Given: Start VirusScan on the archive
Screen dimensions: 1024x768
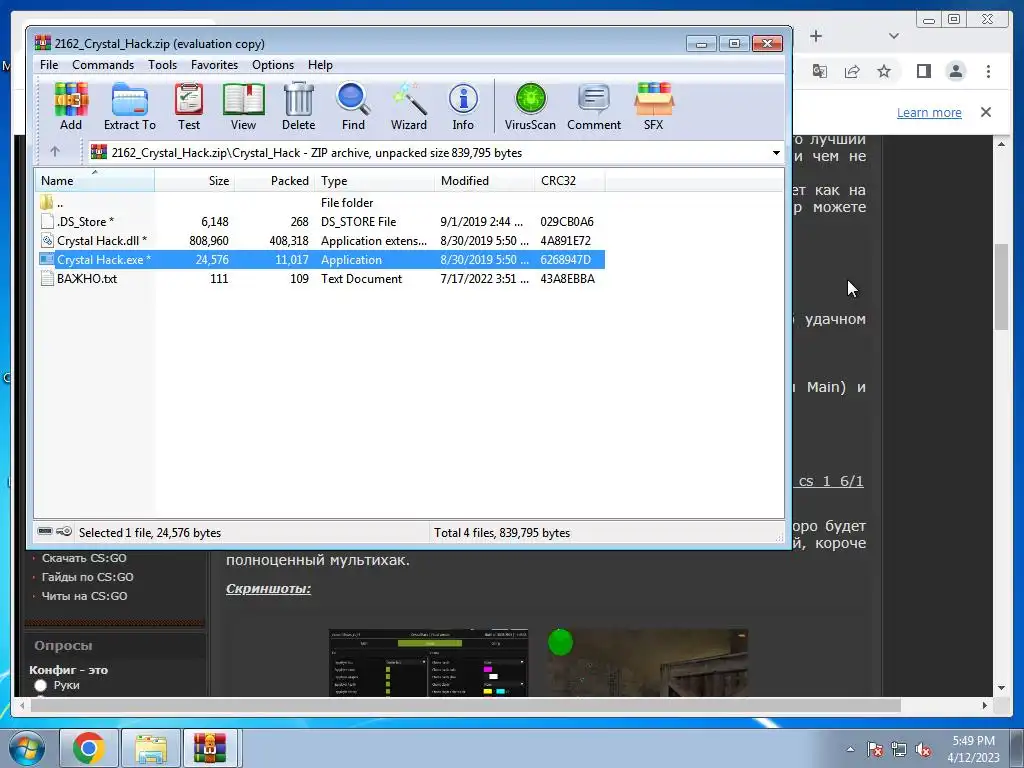Looking at the screenshot, I should click(530, 106).
